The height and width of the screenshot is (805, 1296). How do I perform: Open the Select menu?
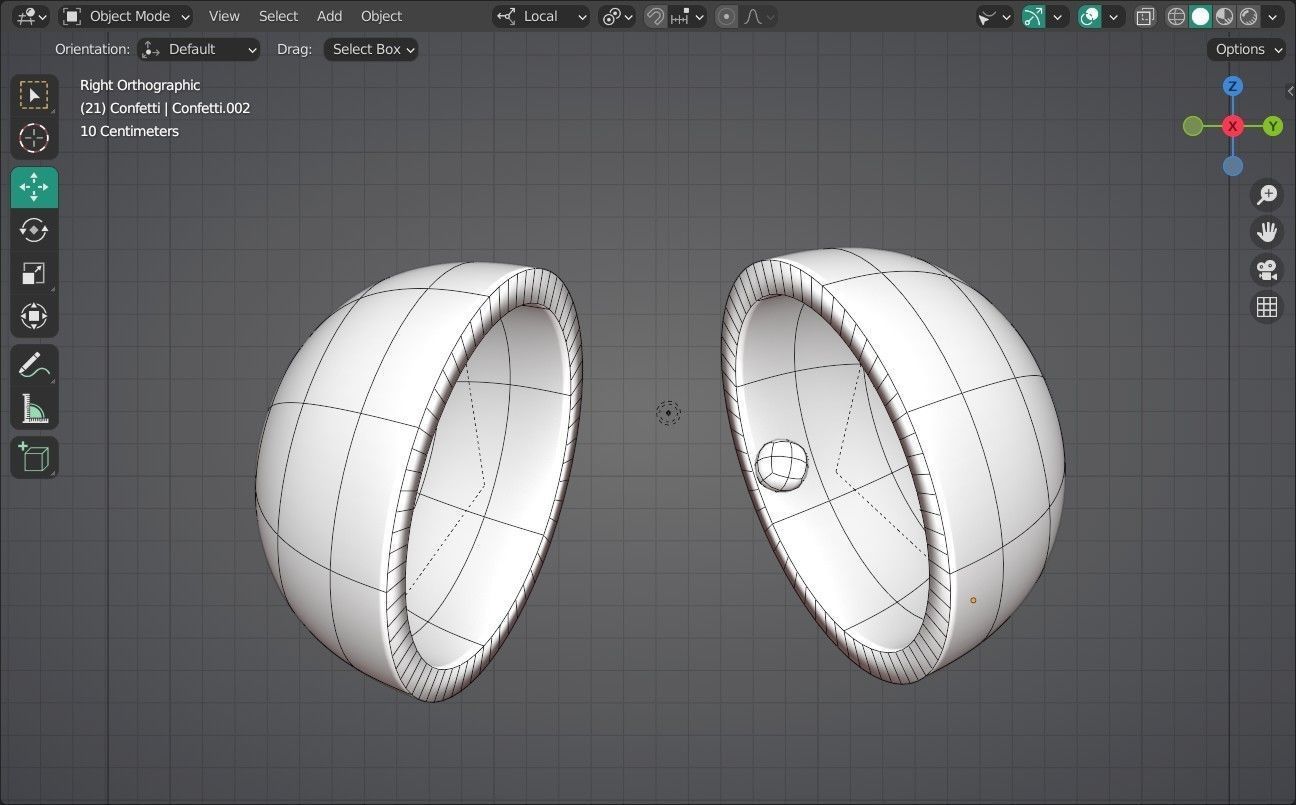(278, 16)
